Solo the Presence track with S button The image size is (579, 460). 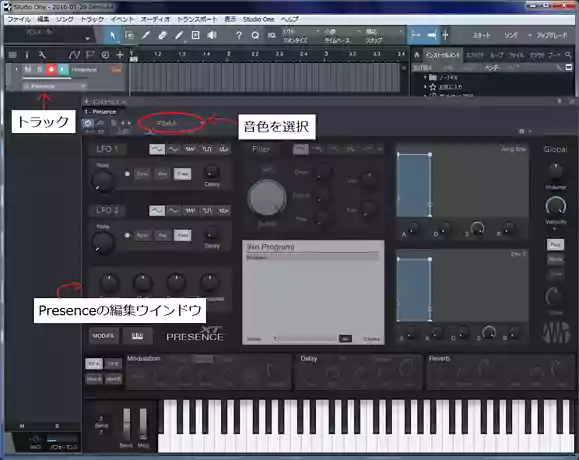click(40, 69)
